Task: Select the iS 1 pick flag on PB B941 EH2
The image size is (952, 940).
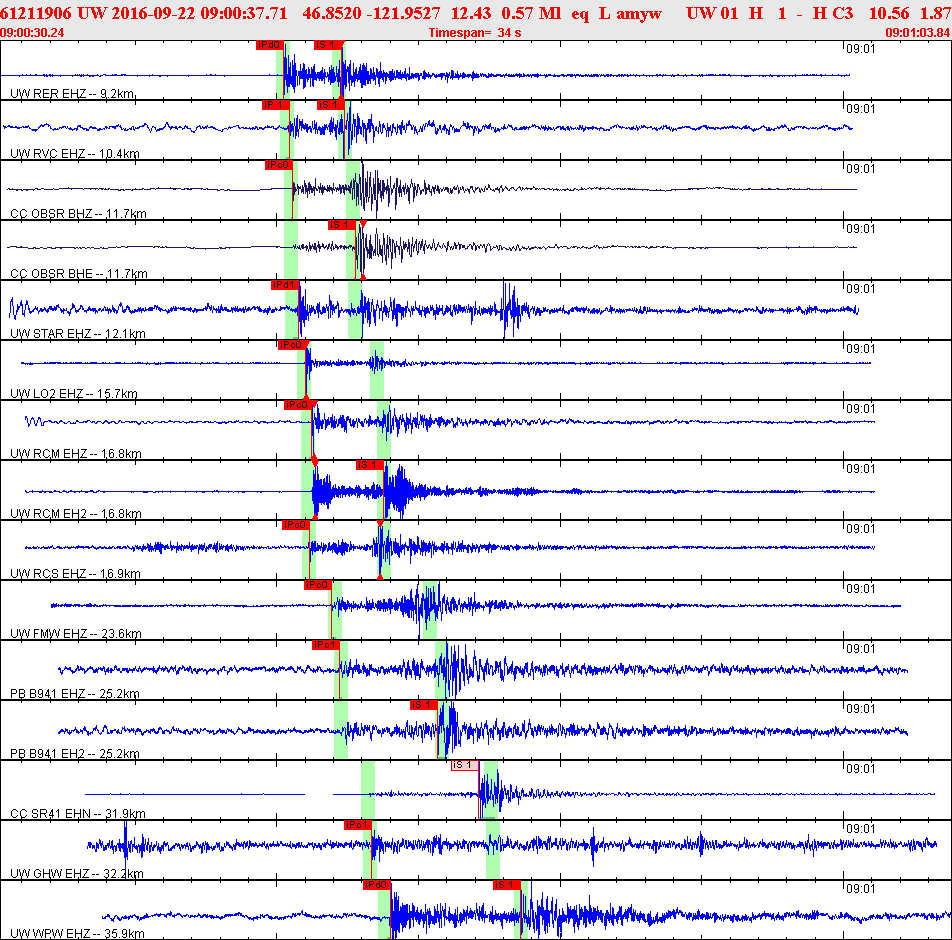Action: click(x=423, y=705)
